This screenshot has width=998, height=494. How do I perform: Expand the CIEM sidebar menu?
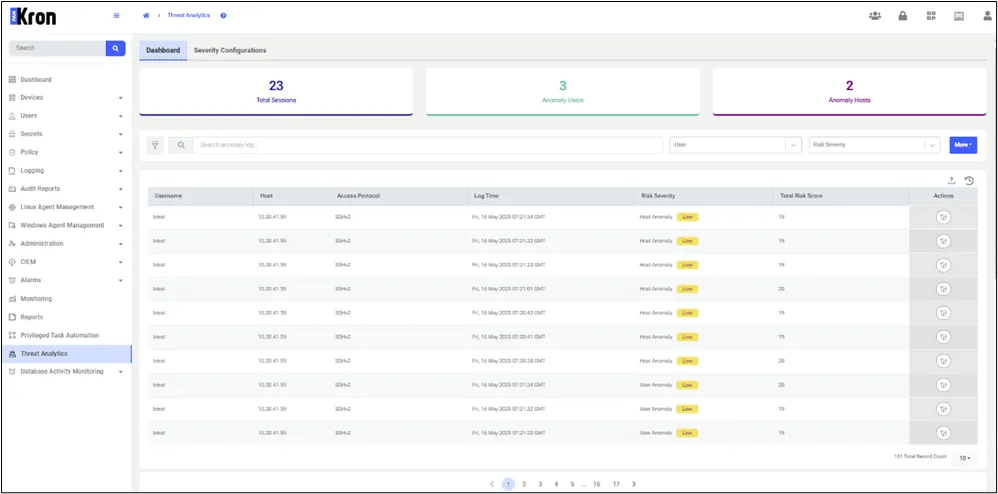tap(66, 262)
